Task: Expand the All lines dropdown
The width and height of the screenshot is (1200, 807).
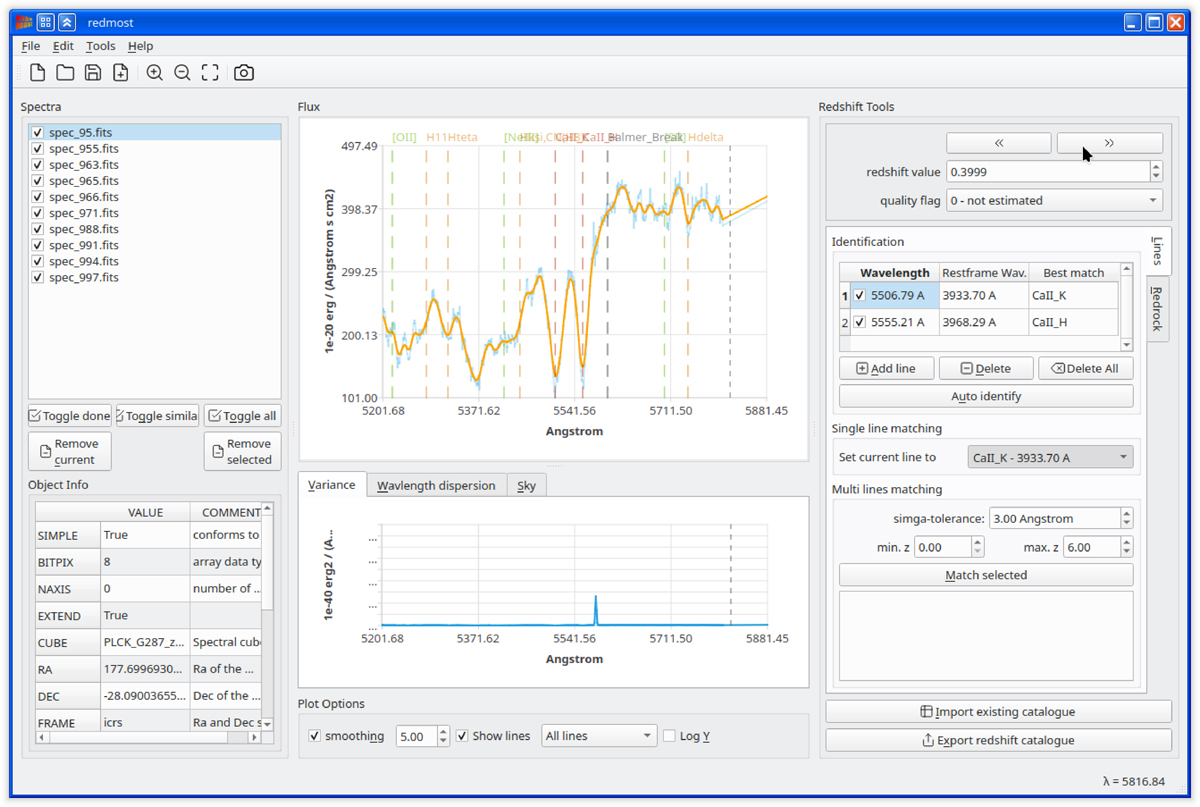Action: click(x=598, y=736)
